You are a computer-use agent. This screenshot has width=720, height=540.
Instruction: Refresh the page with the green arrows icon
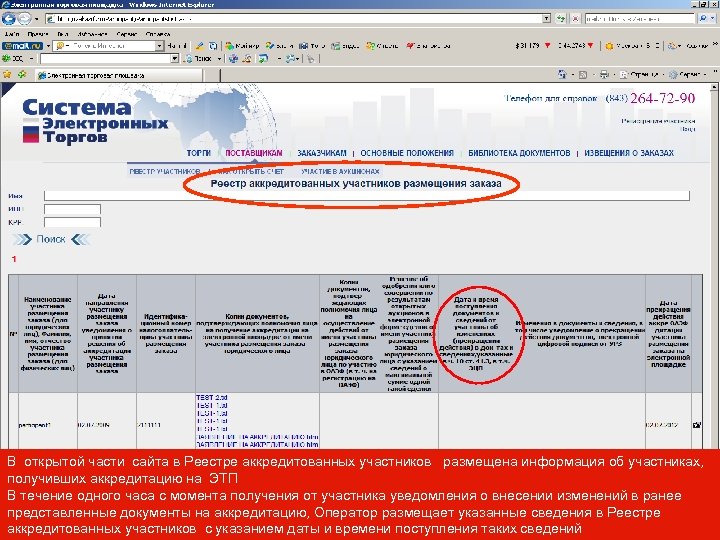(561, 19)
